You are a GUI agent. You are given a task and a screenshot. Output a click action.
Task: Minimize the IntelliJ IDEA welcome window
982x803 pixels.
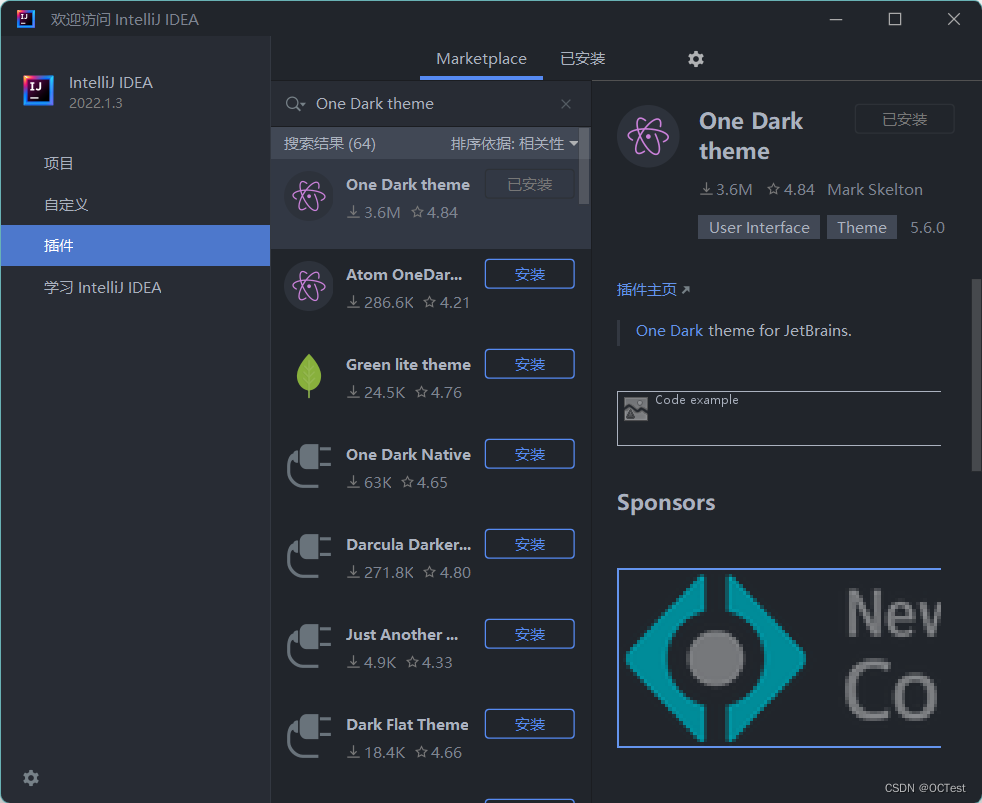tap(836, 19)
